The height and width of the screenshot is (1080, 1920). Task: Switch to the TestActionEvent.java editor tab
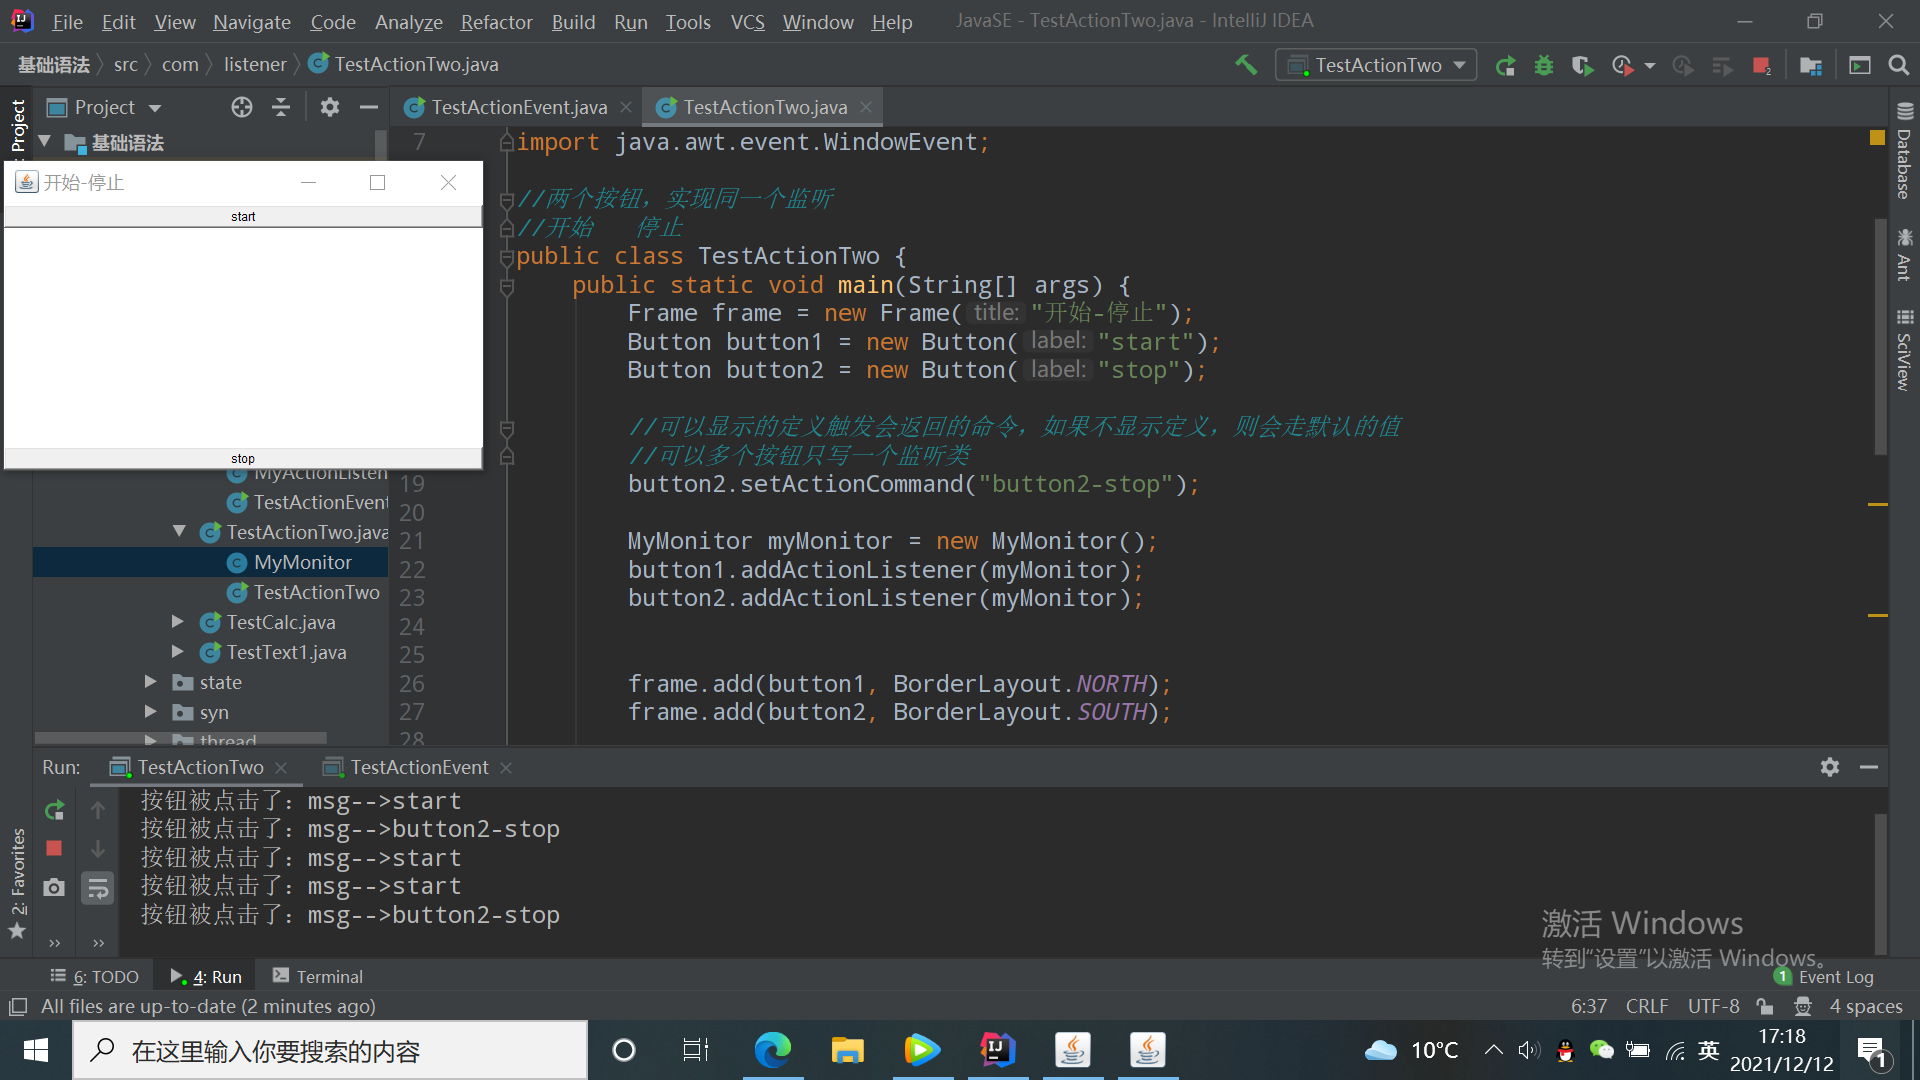(518, 107)
